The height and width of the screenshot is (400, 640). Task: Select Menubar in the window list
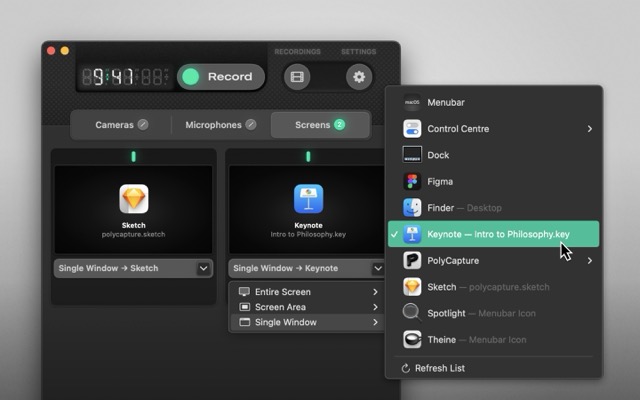coord(493,102)
